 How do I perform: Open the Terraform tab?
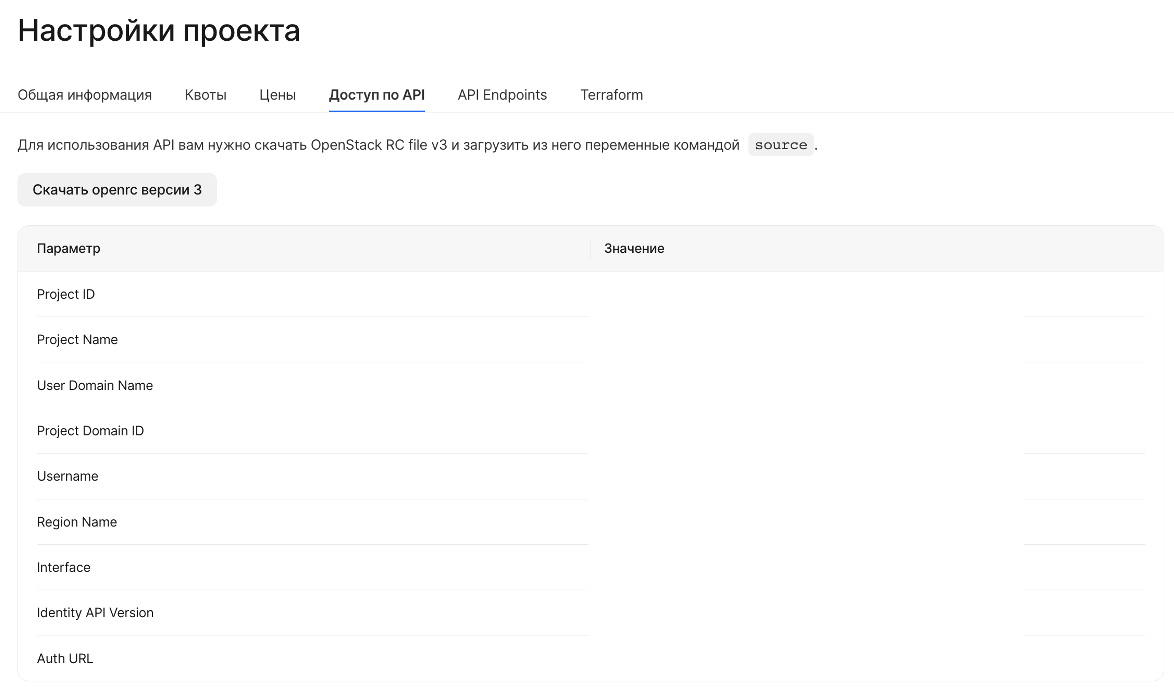pos(612,95)
